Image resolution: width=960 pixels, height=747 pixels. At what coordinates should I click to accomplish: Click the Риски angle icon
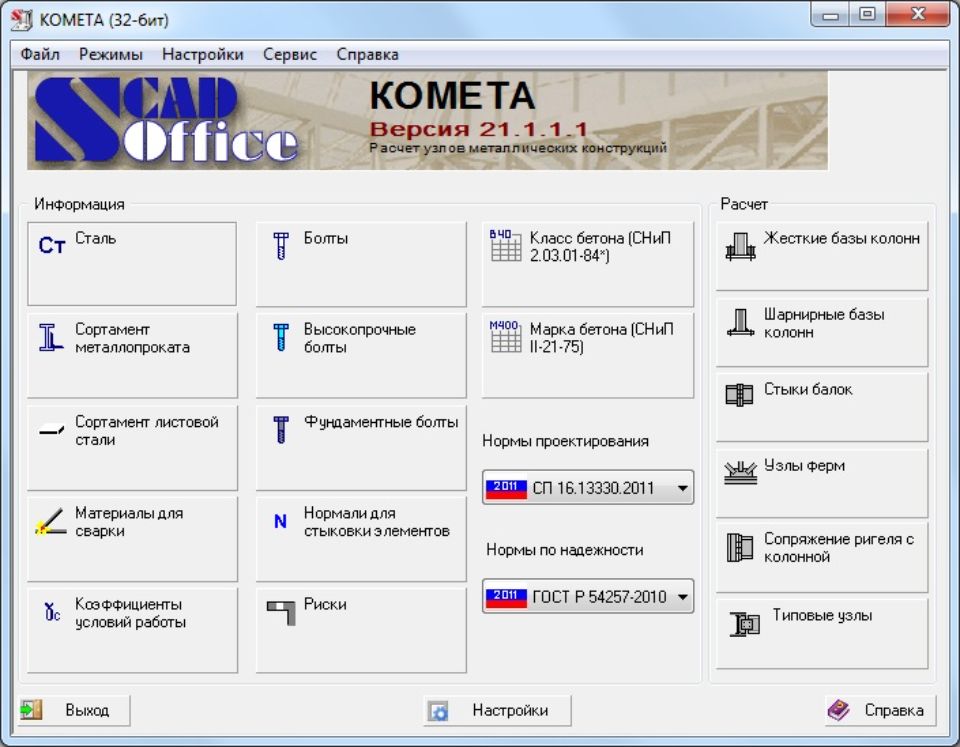pos(281,612)
